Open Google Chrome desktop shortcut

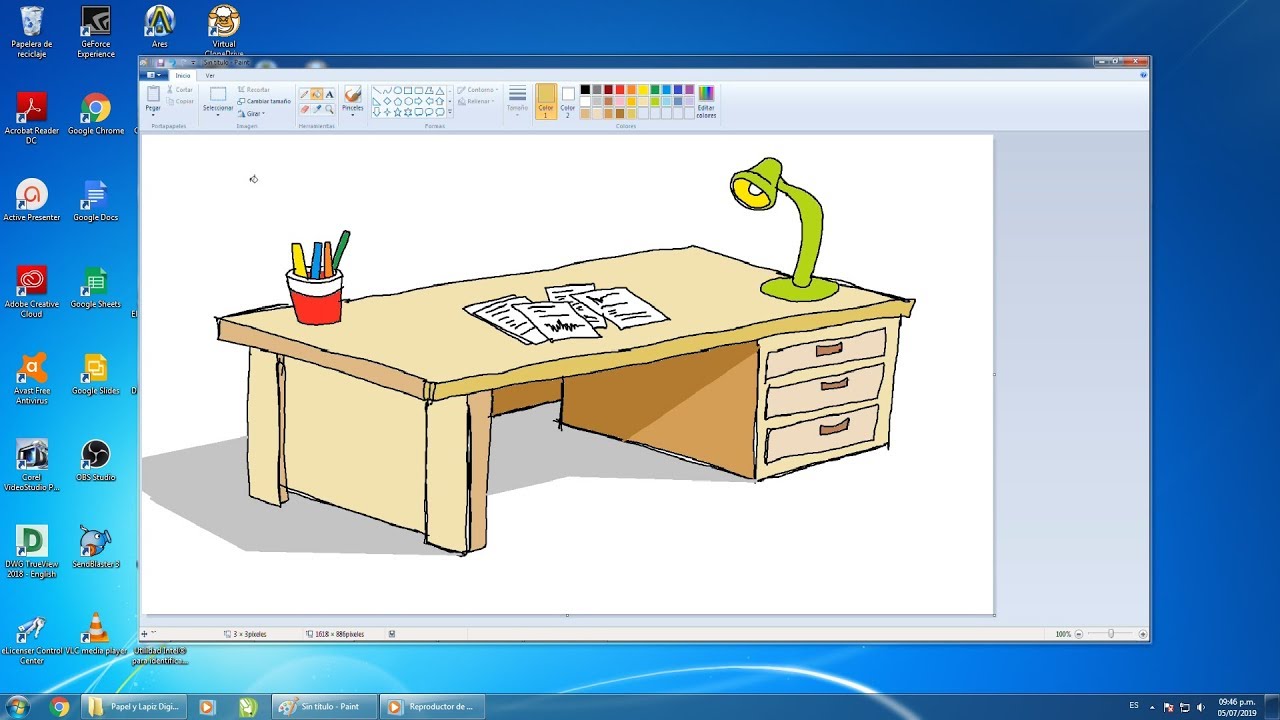pos(96,114)
